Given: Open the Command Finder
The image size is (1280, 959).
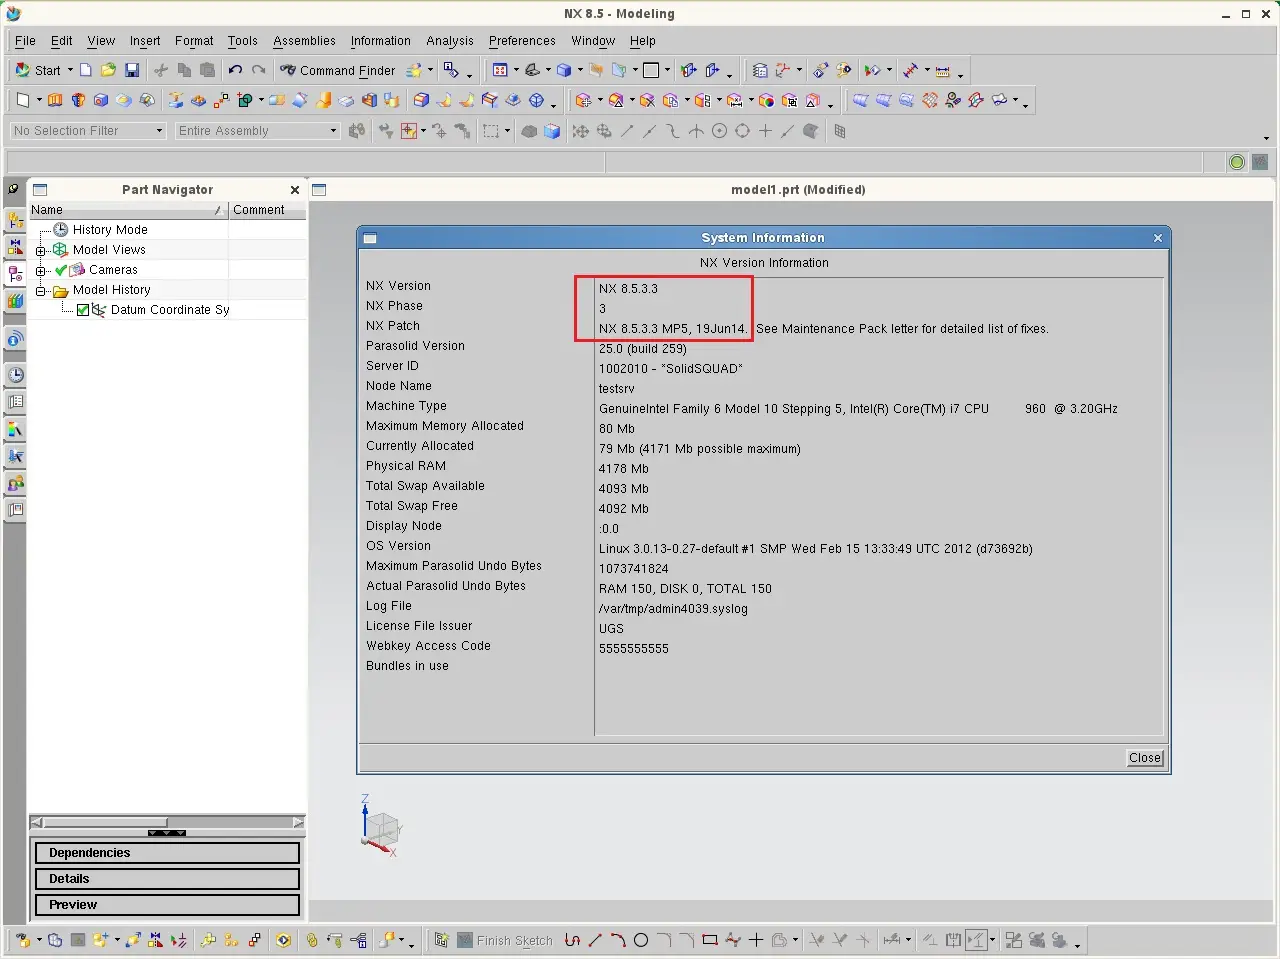Looking at the screenshot, I should click(337, 70).
